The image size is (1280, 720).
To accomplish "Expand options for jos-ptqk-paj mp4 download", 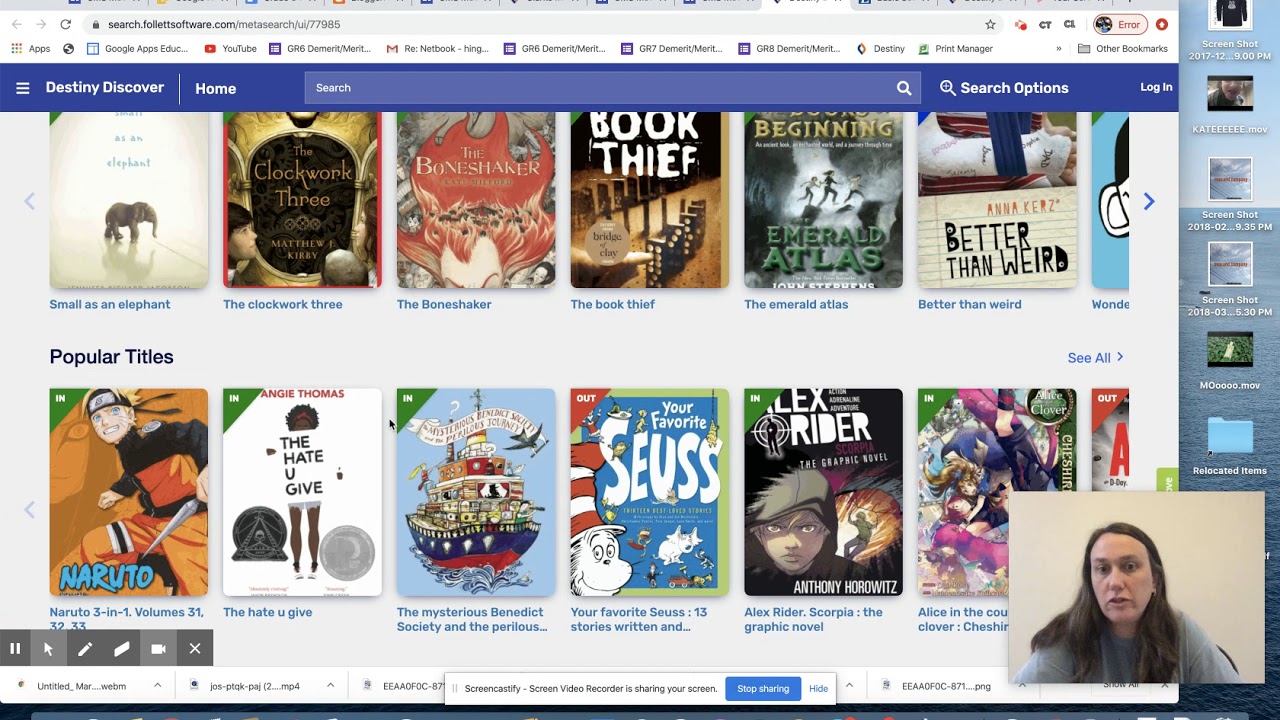I will pyautogui.click(x=330, y=686).
